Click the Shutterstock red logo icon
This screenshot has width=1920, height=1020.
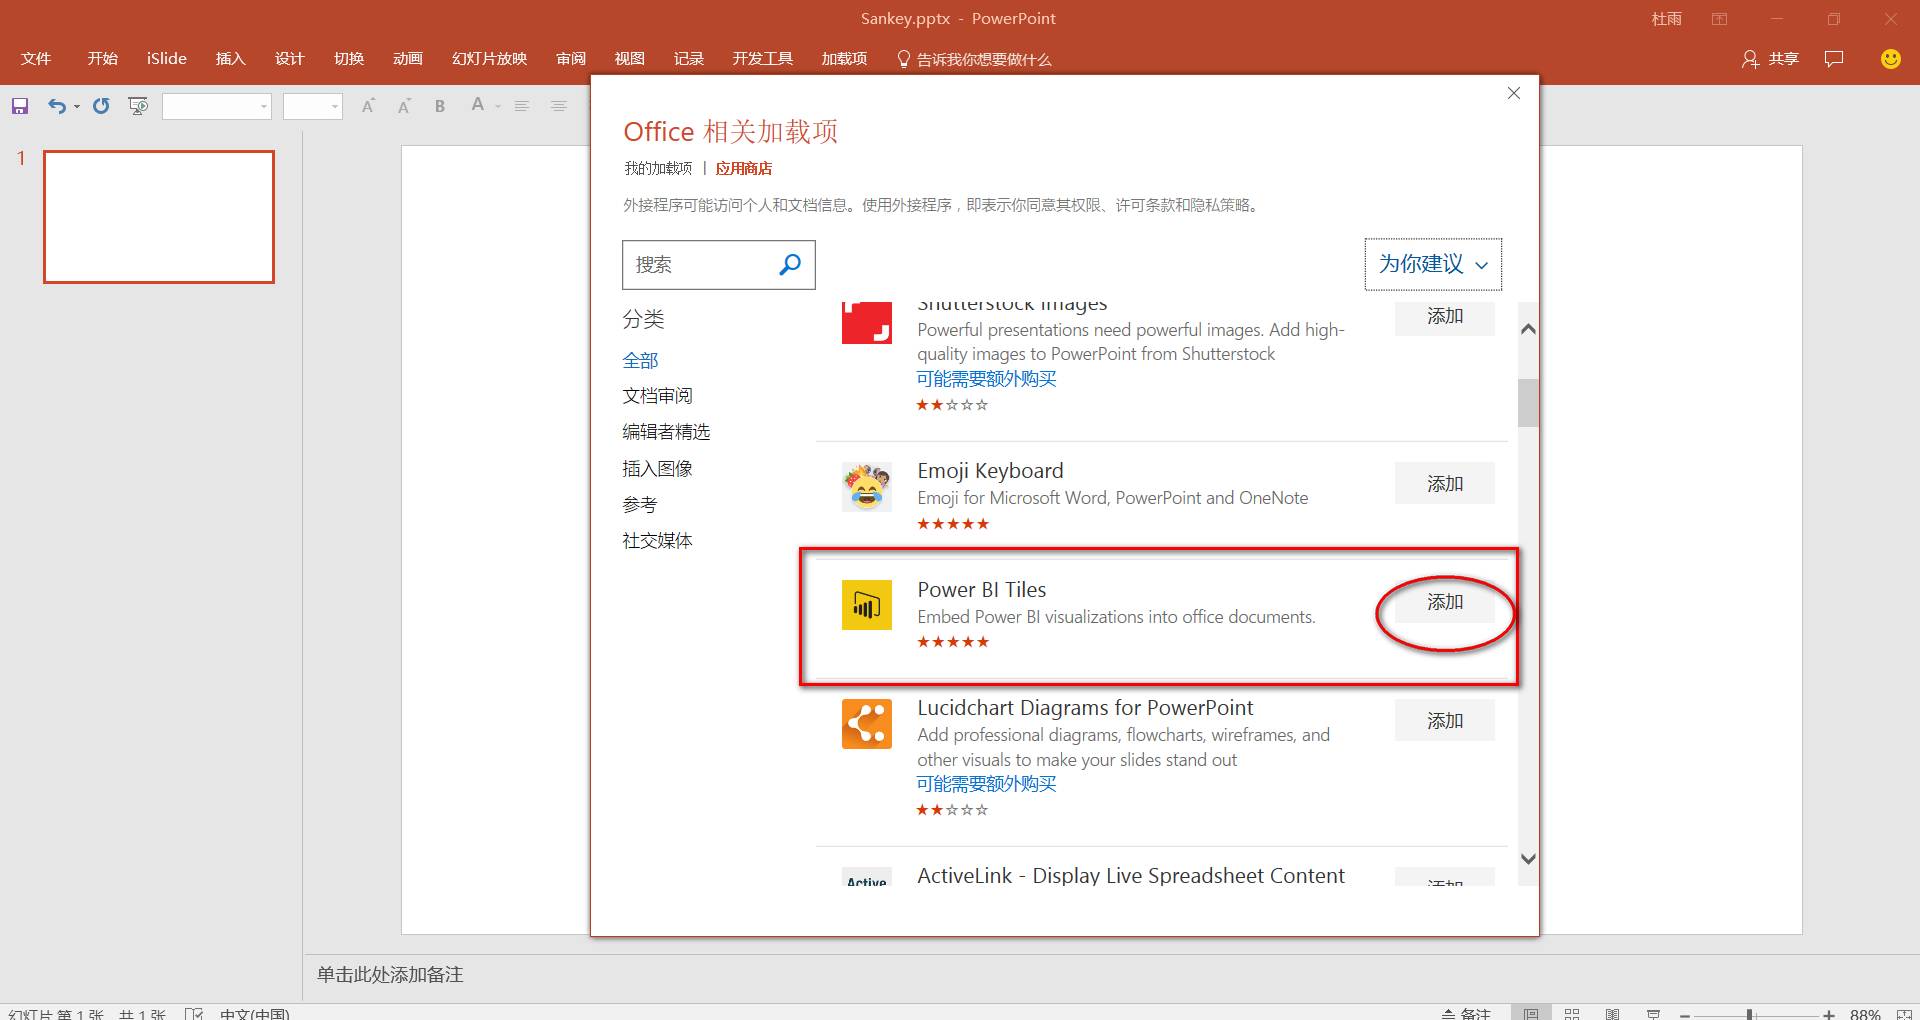(x=866, y=323)
